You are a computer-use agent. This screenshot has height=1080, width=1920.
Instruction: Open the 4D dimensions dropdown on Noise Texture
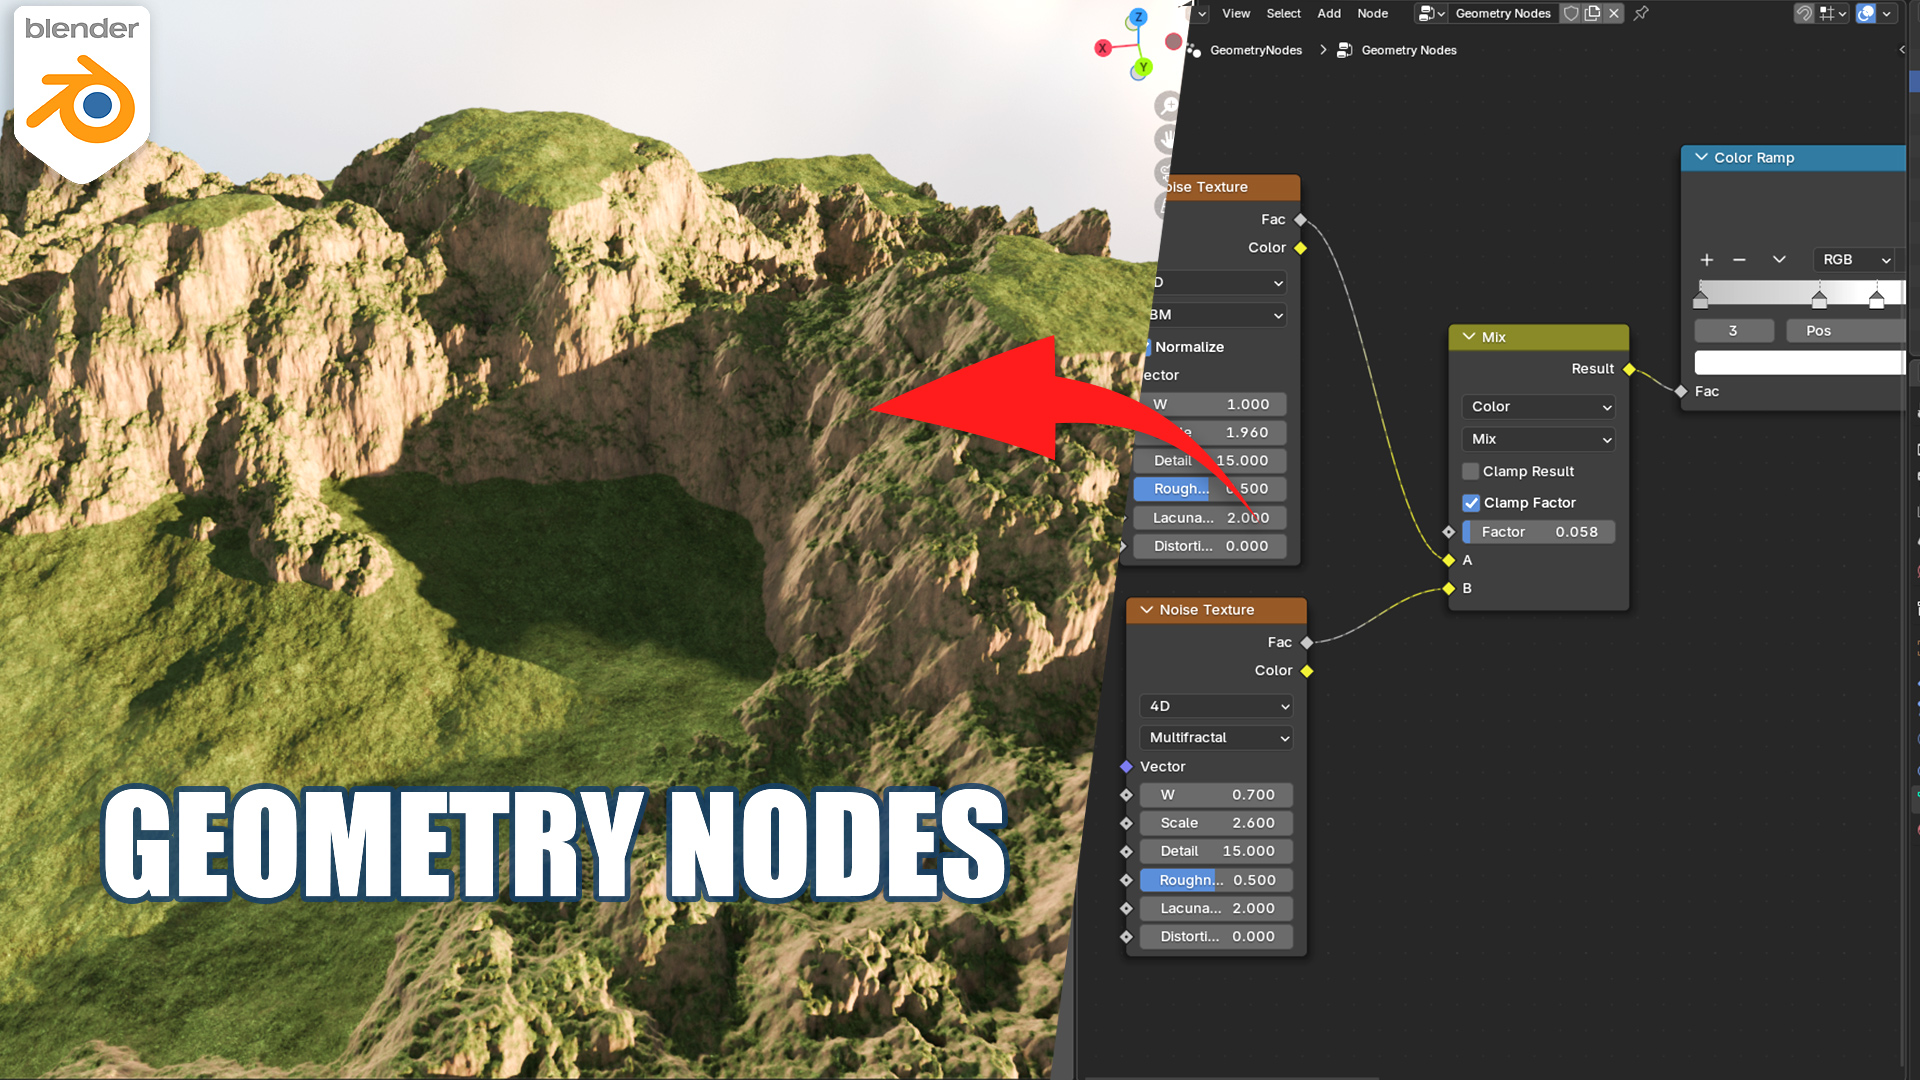(x=1215, y=706)
